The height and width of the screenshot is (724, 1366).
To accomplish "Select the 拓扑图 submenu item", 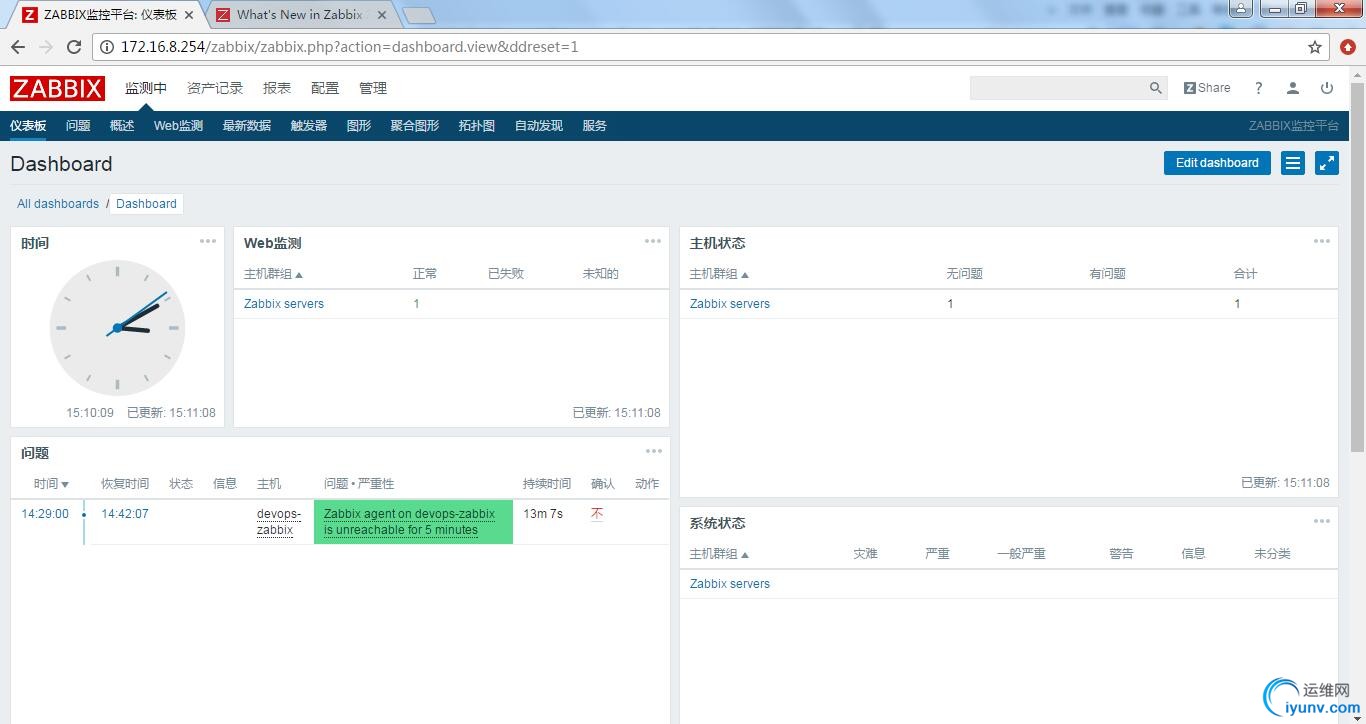I will (x=477, y=126).
